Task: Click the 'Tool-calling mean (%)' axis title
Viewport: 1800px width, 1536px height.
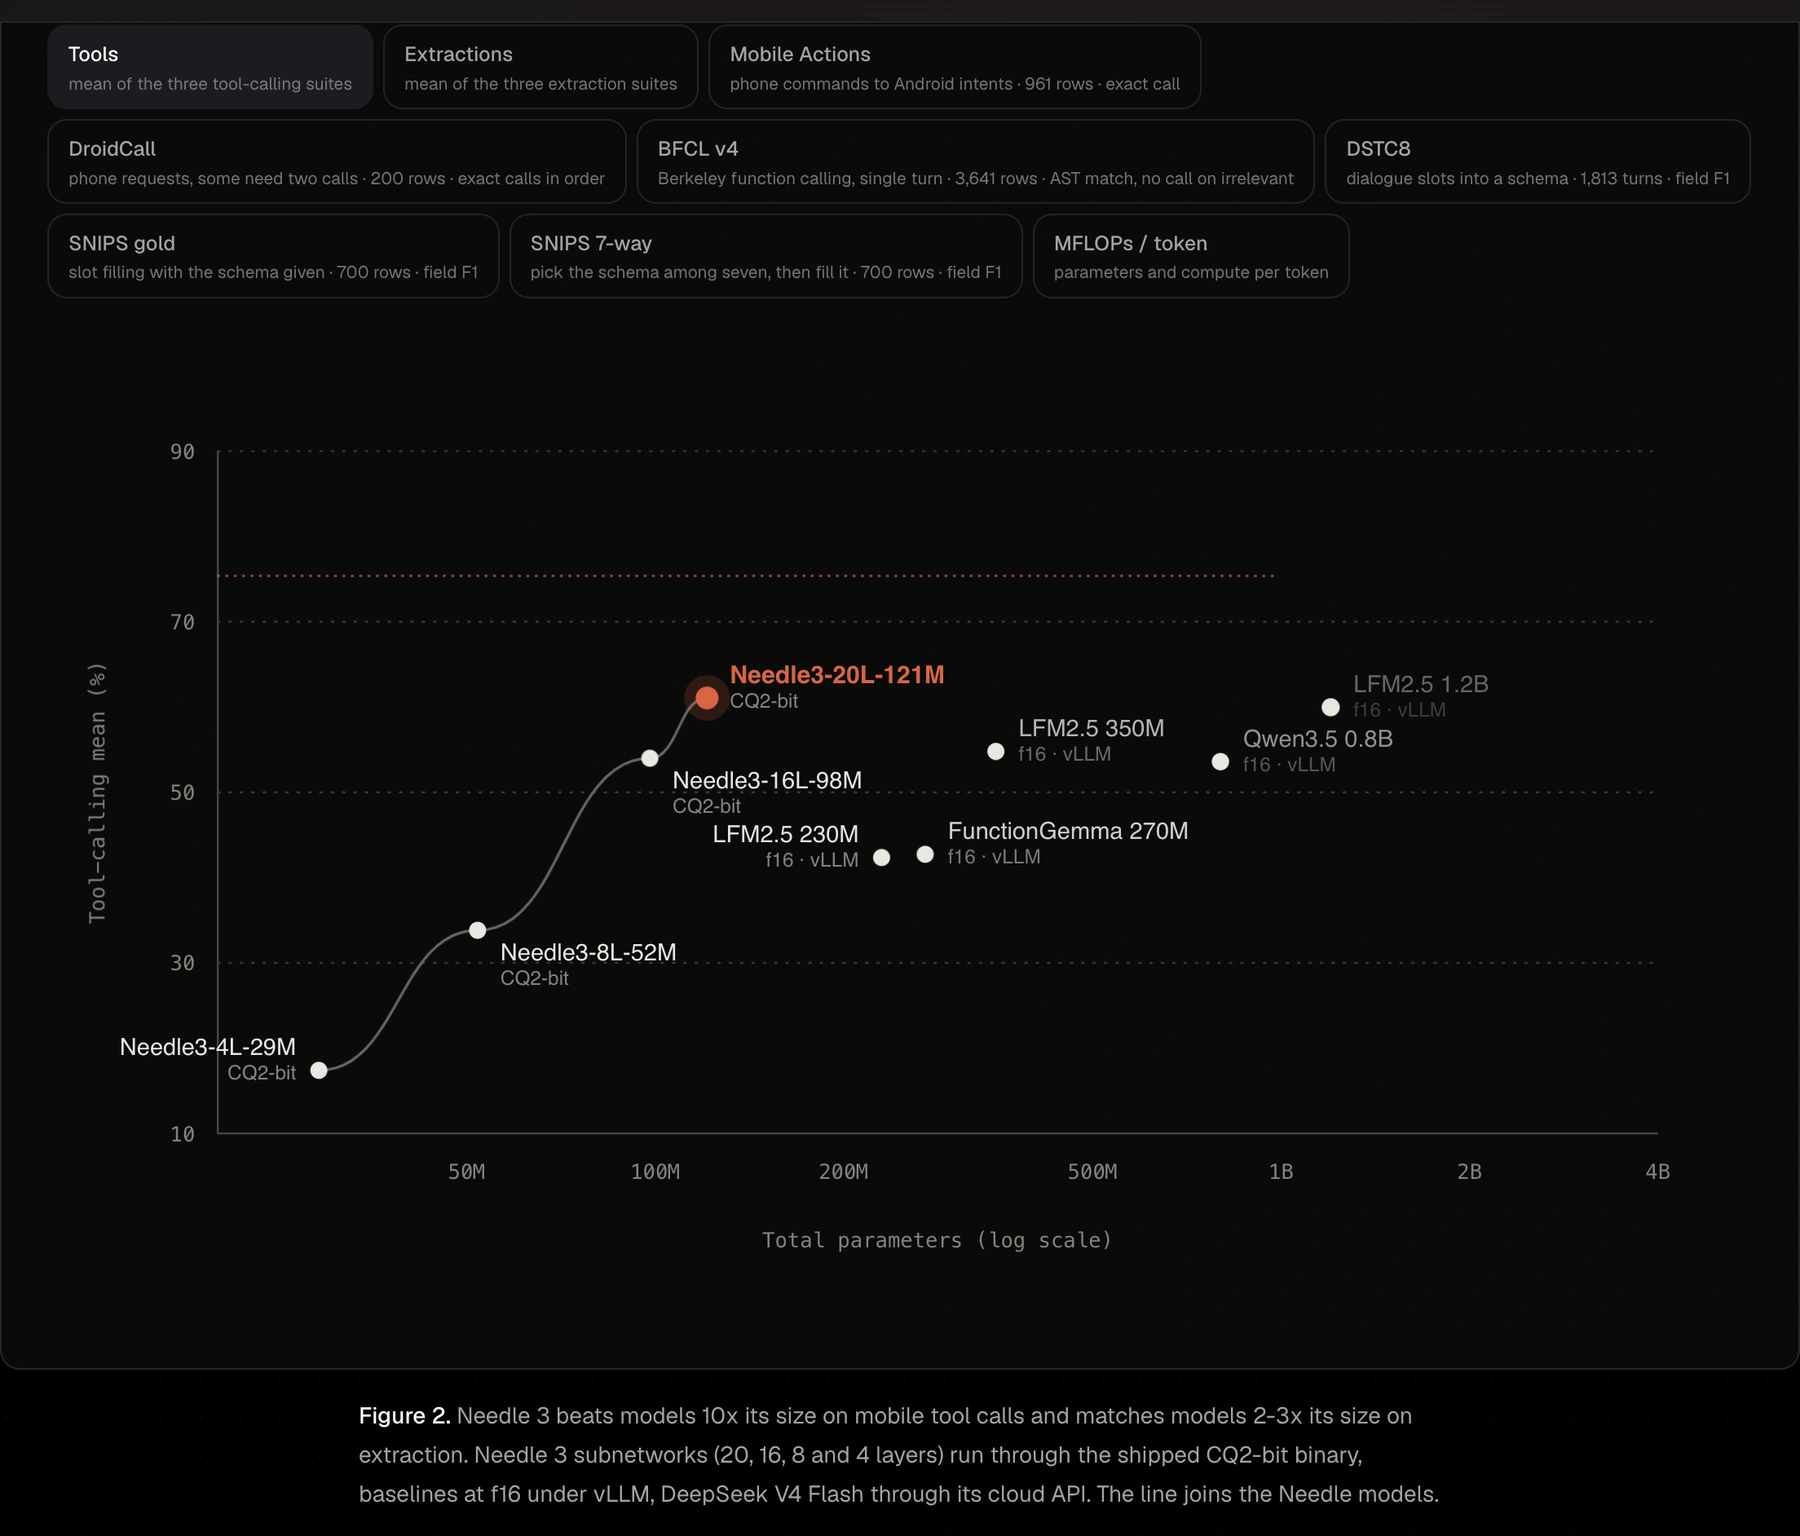Action: tap(97, 793)
